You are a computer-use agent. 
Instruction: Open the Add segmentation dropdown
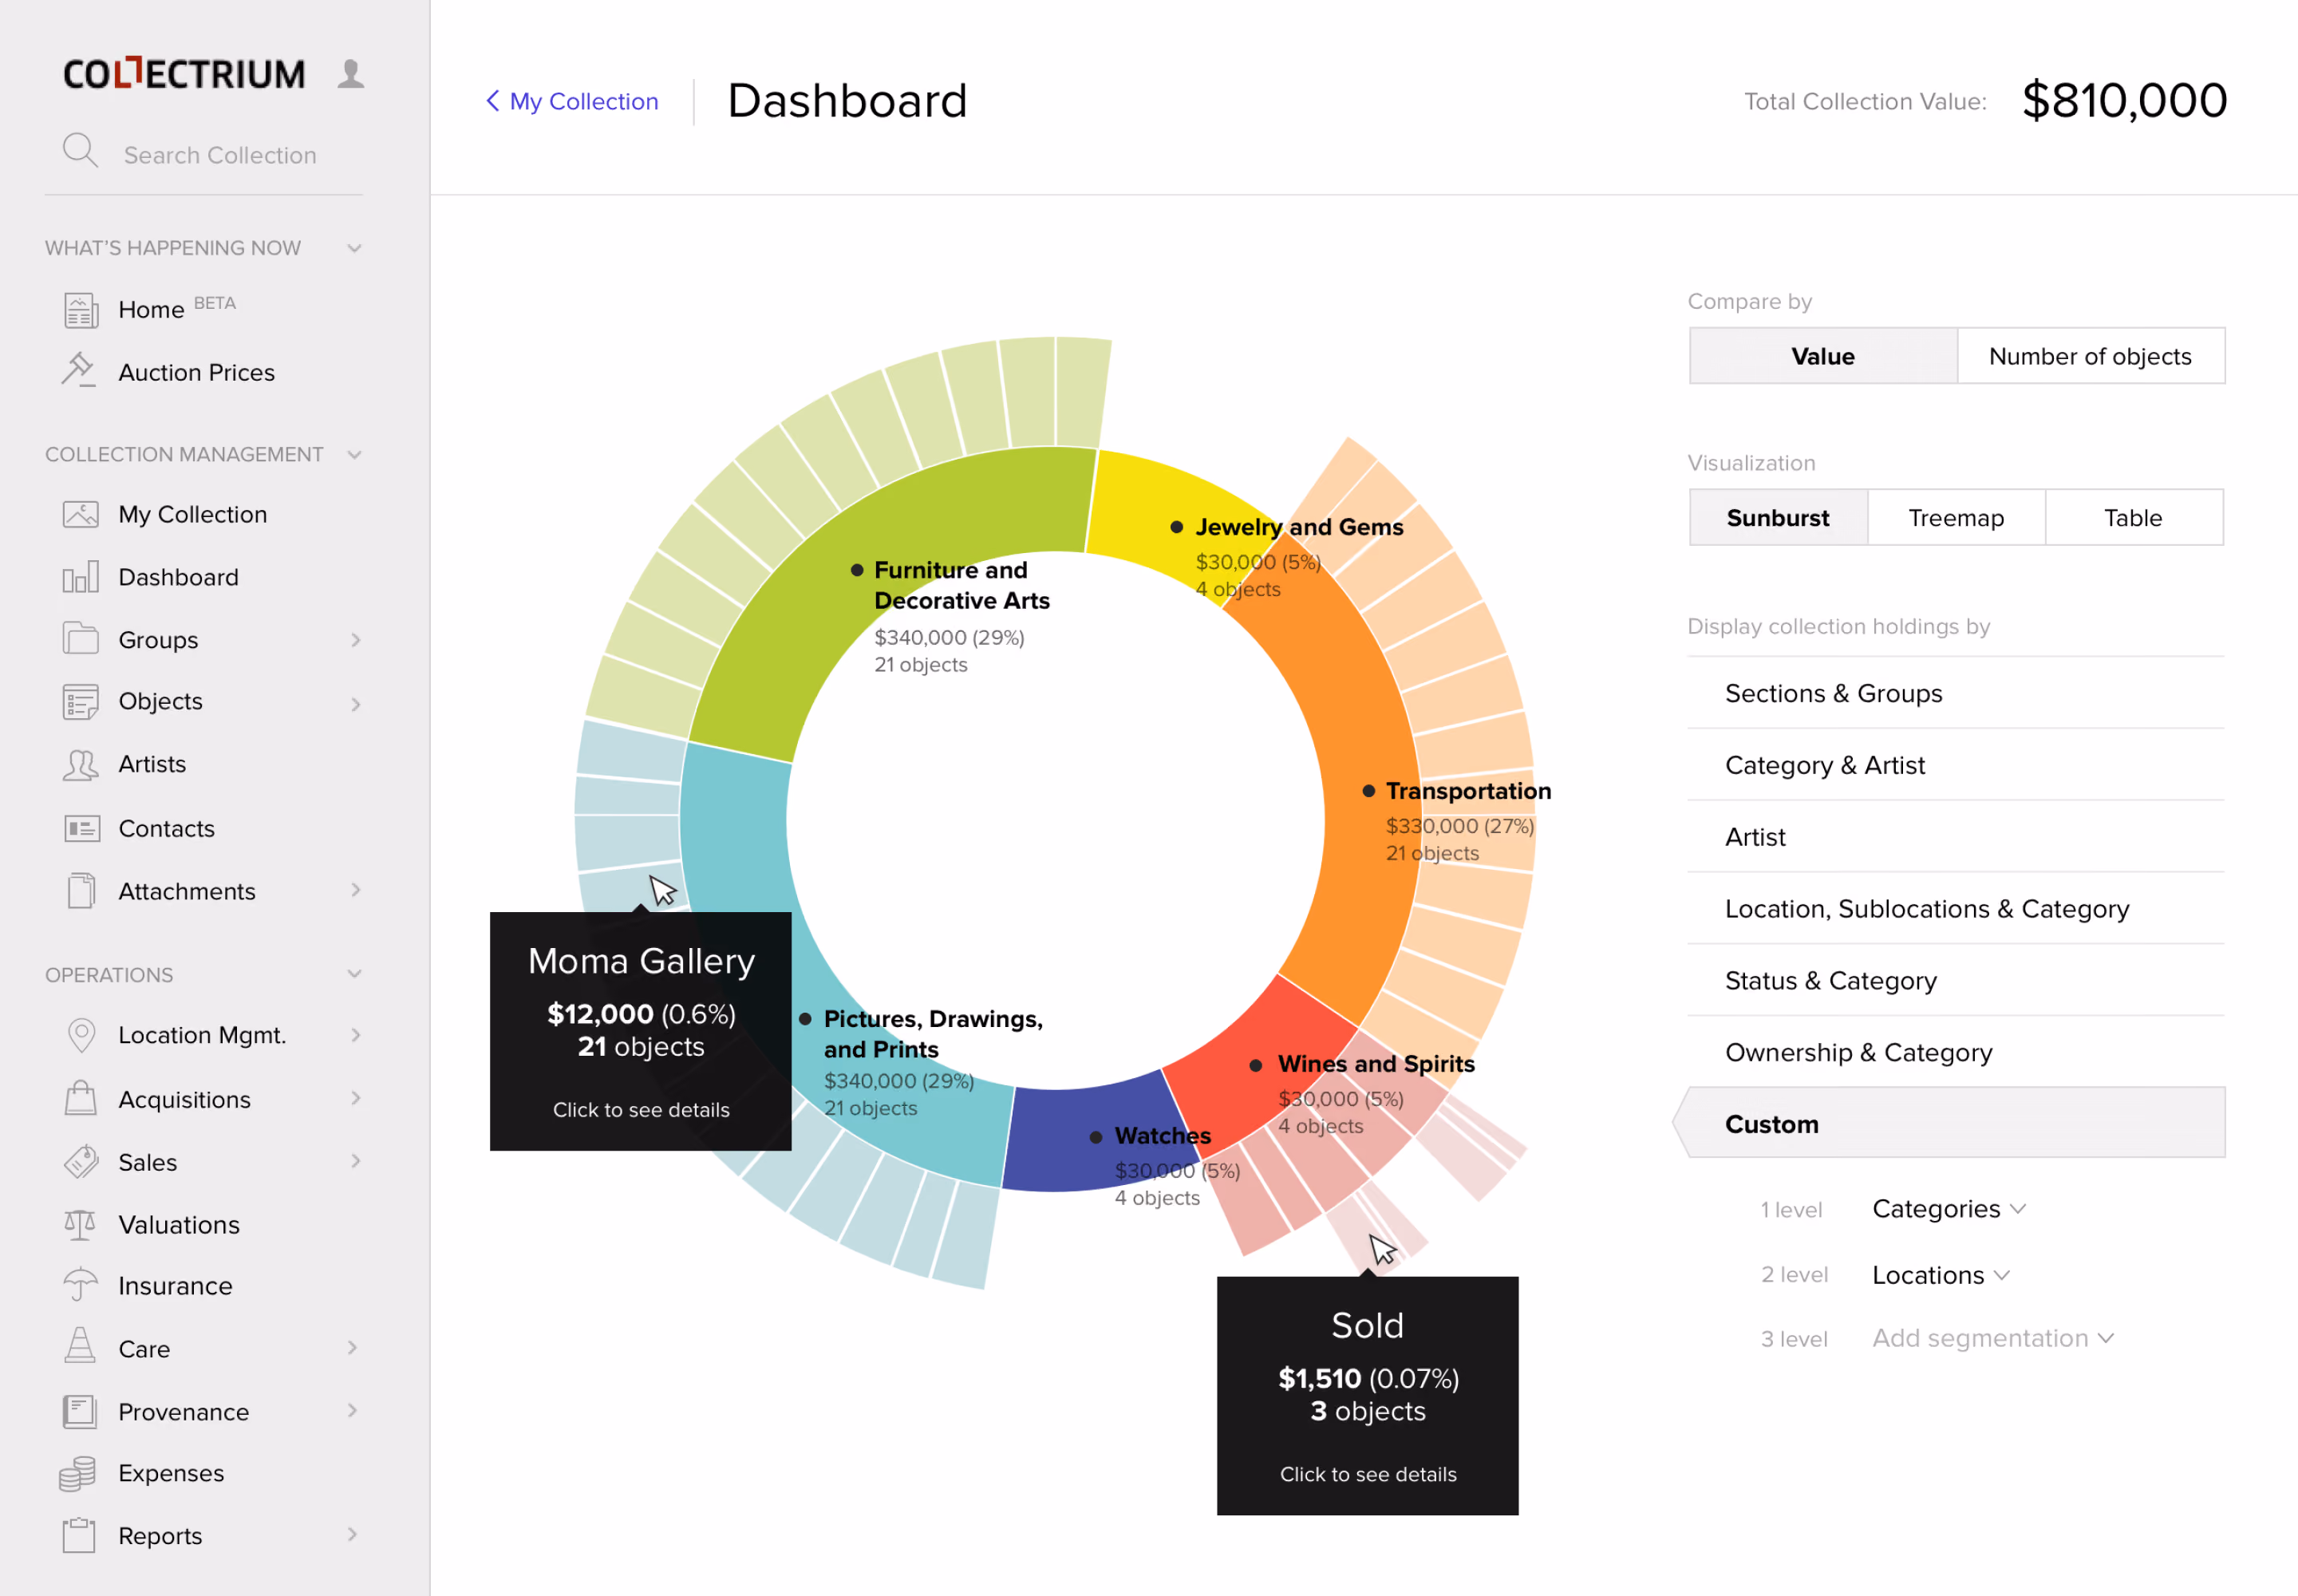pos(1992,1338)
